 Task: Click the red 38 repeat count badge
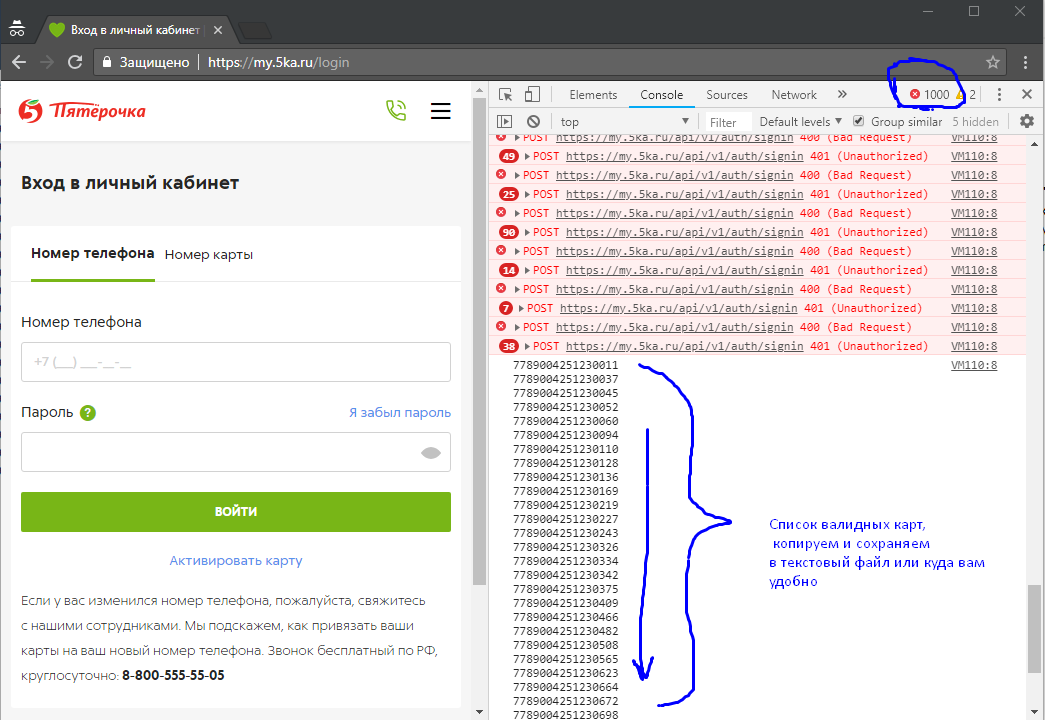509,347
